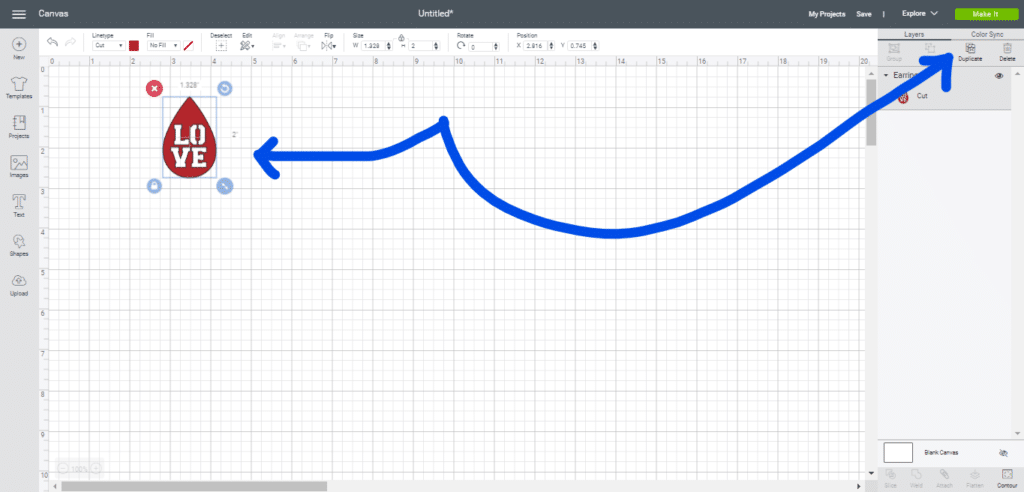Screen dimensions: 1024x492
Task: Expand the Explore machine dropdown
Action: point(919,14)
